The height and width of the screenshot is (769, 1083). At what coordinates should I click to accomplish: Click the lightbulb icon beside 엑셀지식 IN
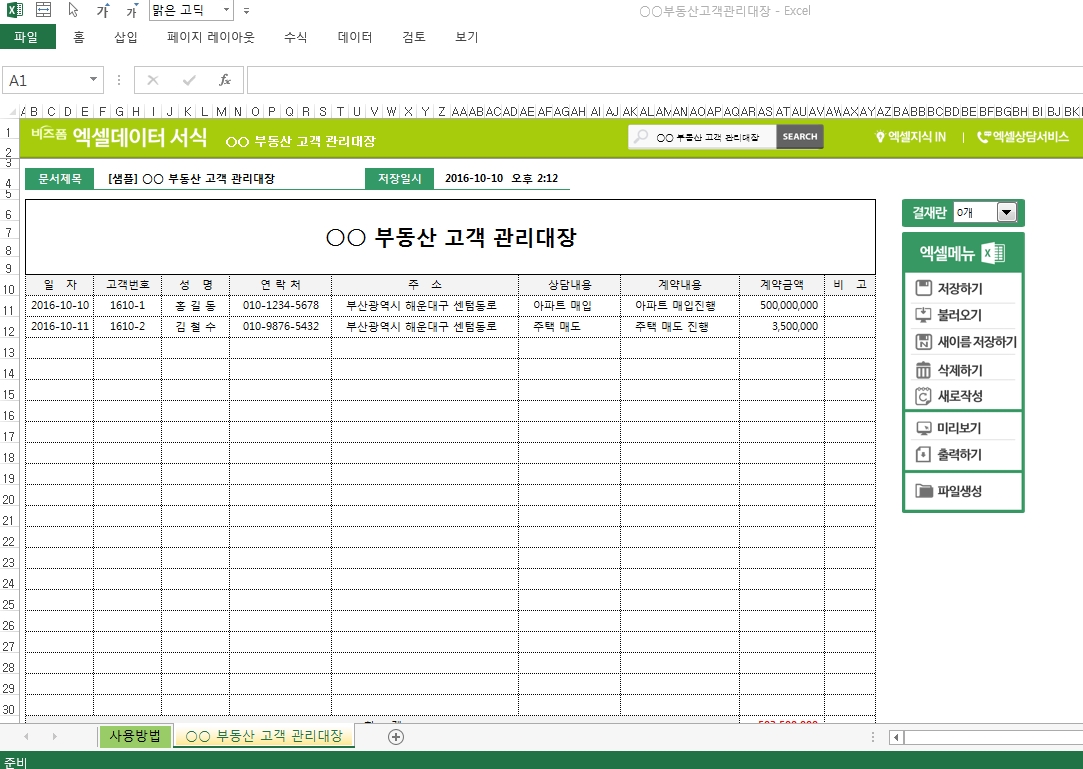(880, 137)
